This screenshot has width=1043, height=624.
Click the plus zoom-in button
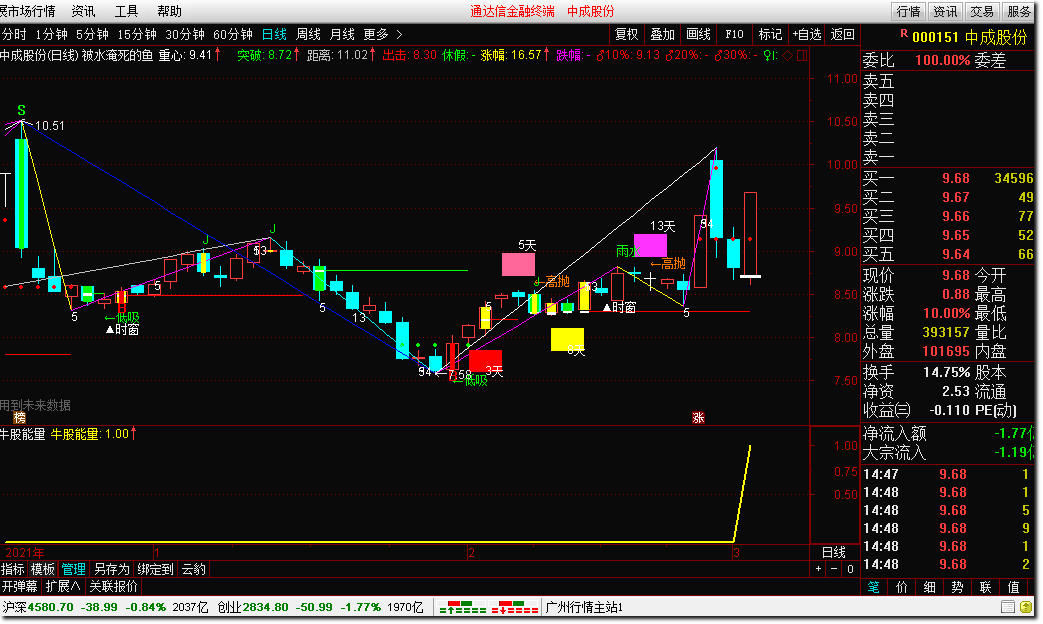click(819, 569)
